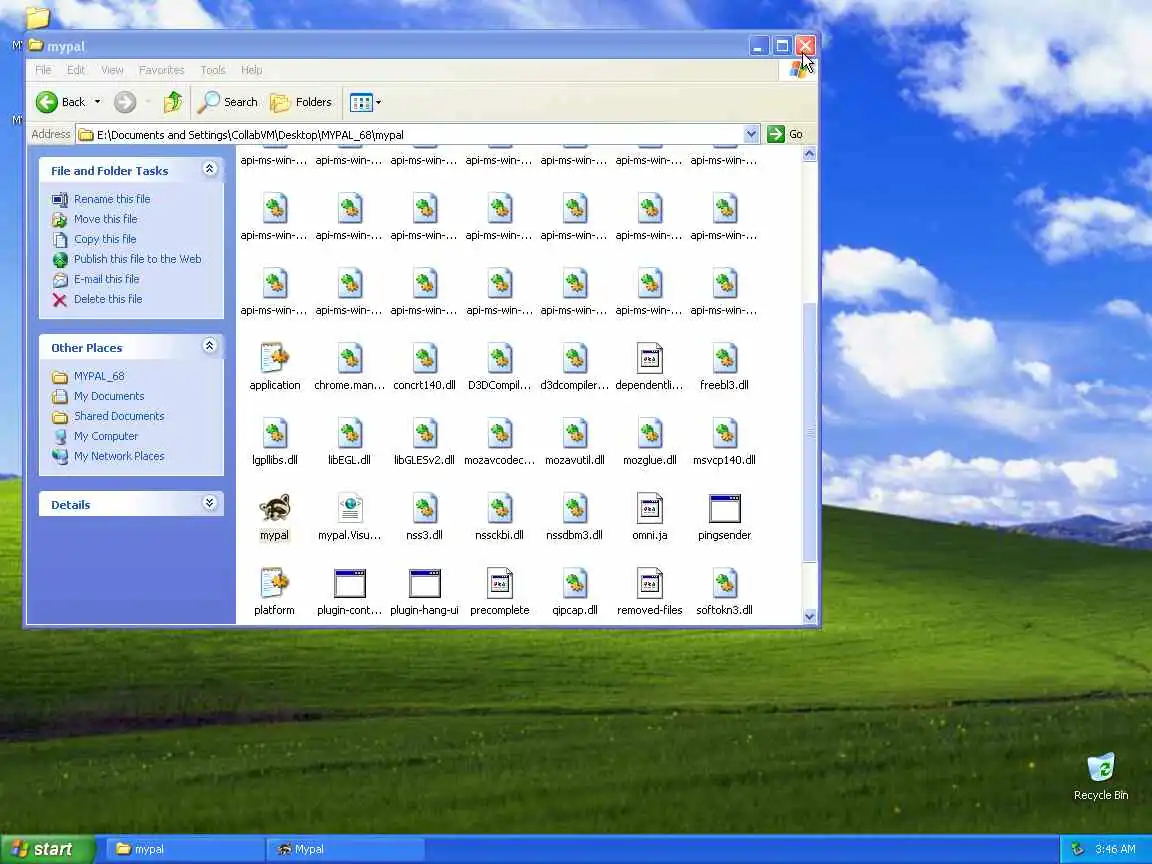Select the mozavcodec... dll file
The height and width of the screenshot is (864, 1152).
pyautogui.click(x=500, y=433)
